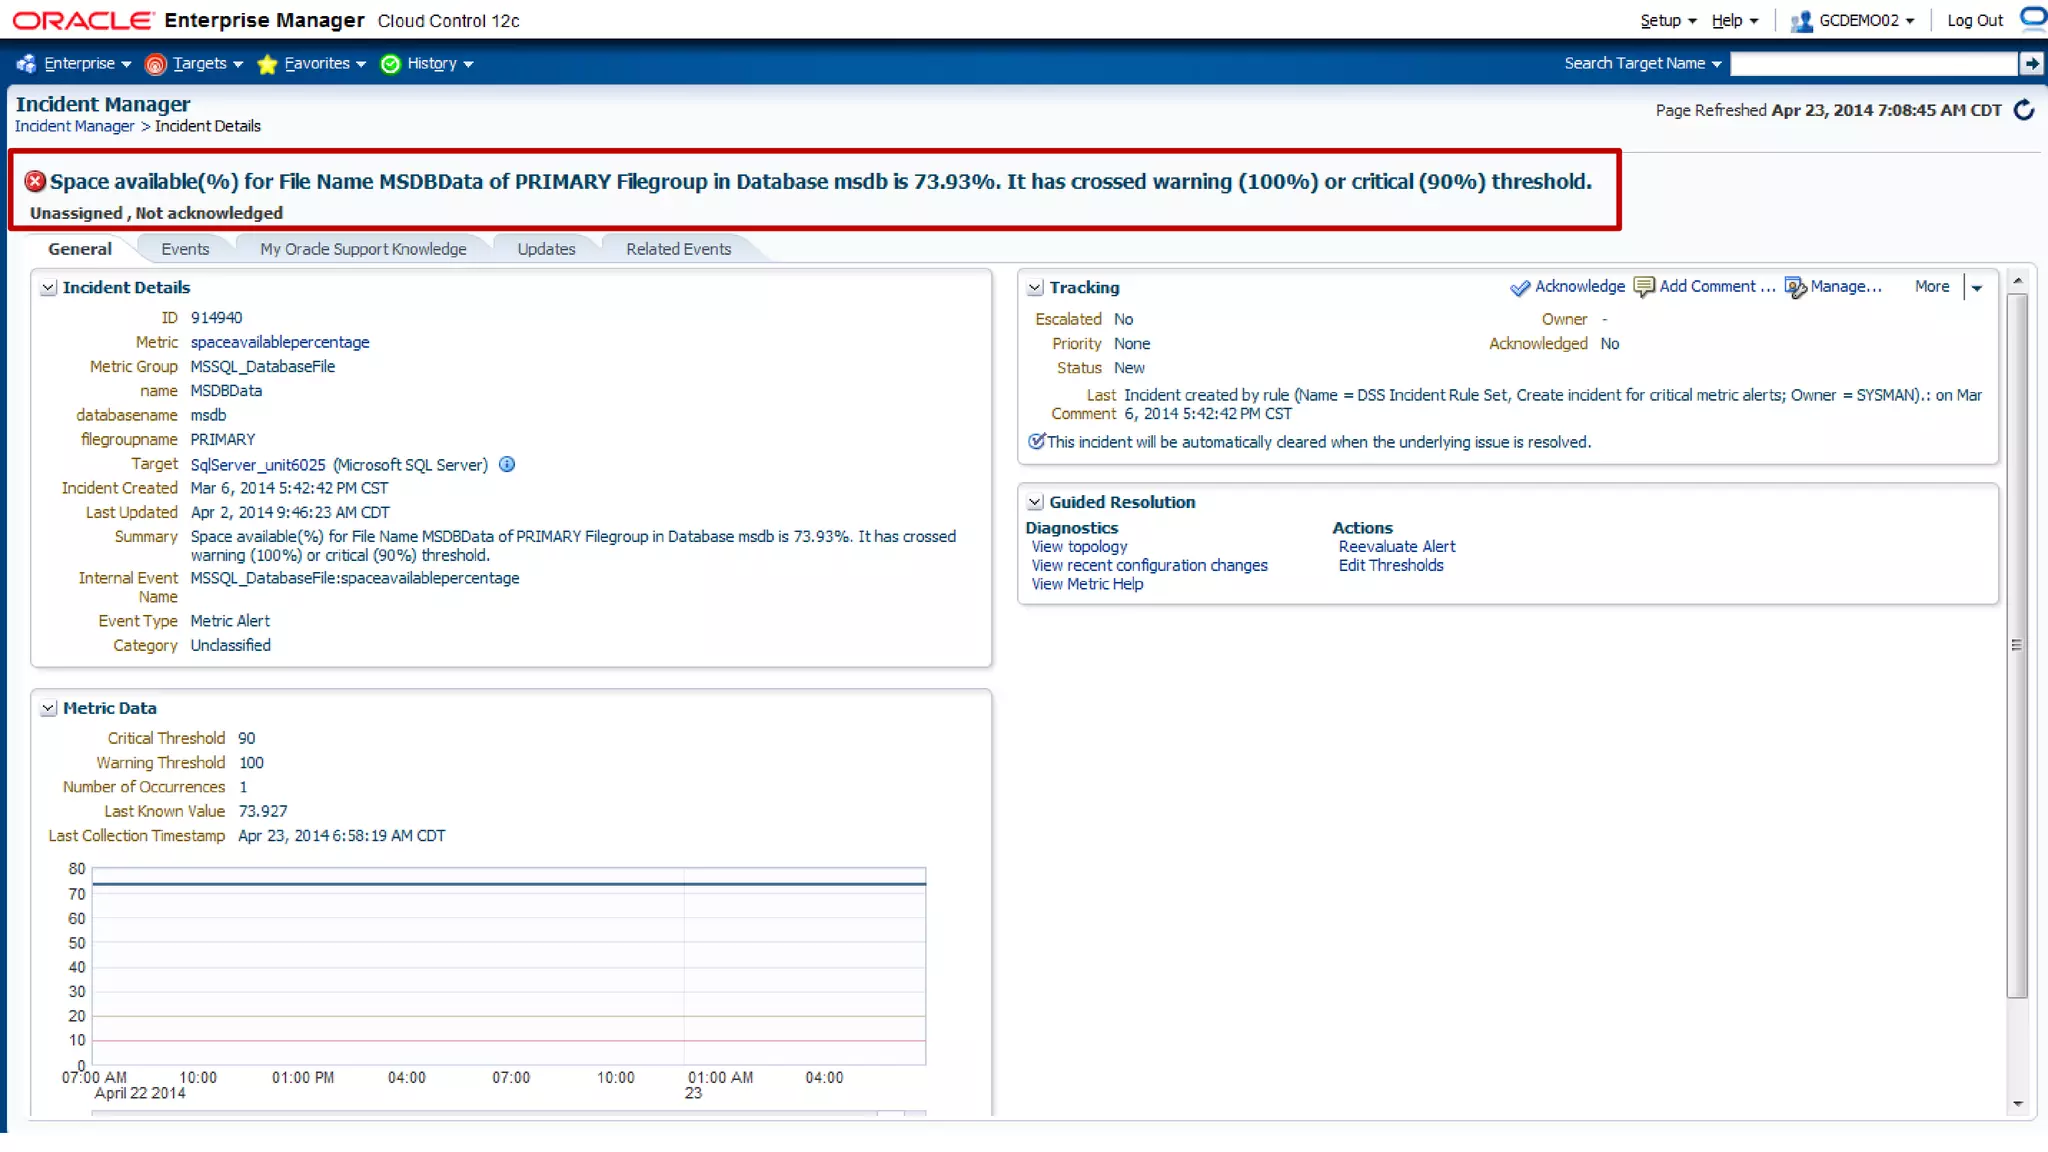Click the Favorites star icon
The width and height of the screenshot is (2048, 1152).
coord(267,64)
